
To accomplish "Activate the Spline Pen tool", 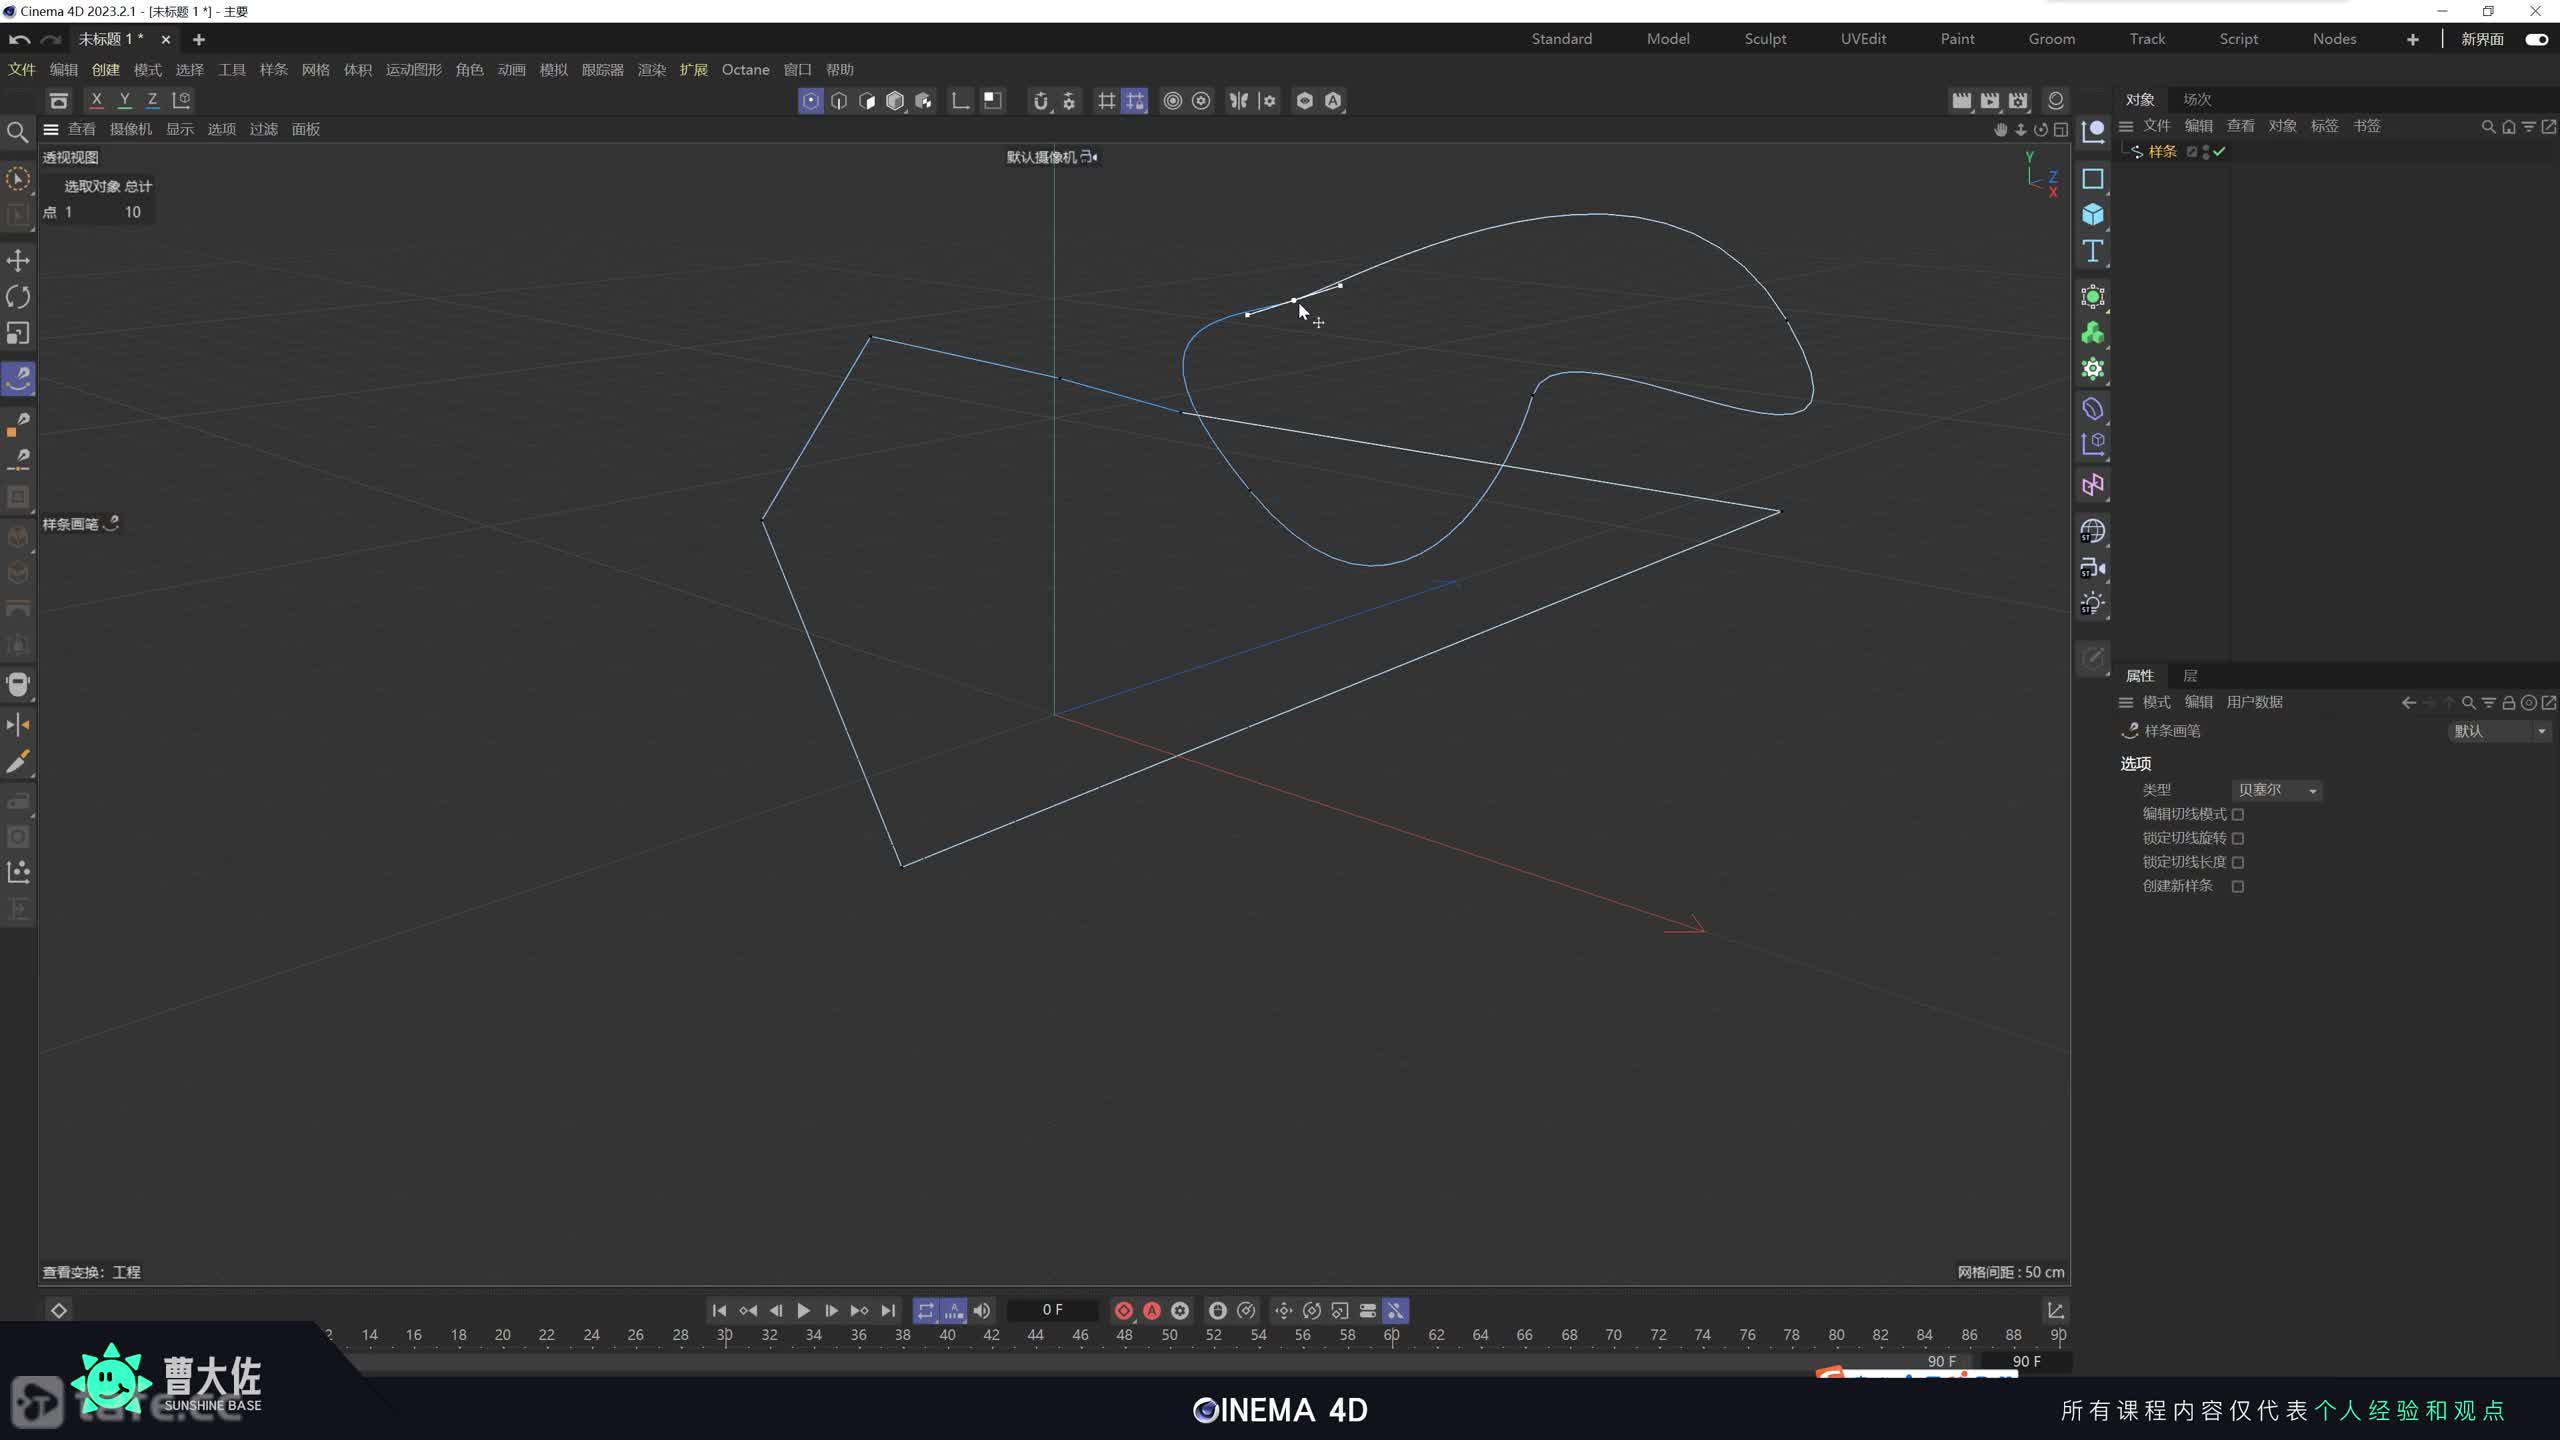I will [x=18, y=378].
